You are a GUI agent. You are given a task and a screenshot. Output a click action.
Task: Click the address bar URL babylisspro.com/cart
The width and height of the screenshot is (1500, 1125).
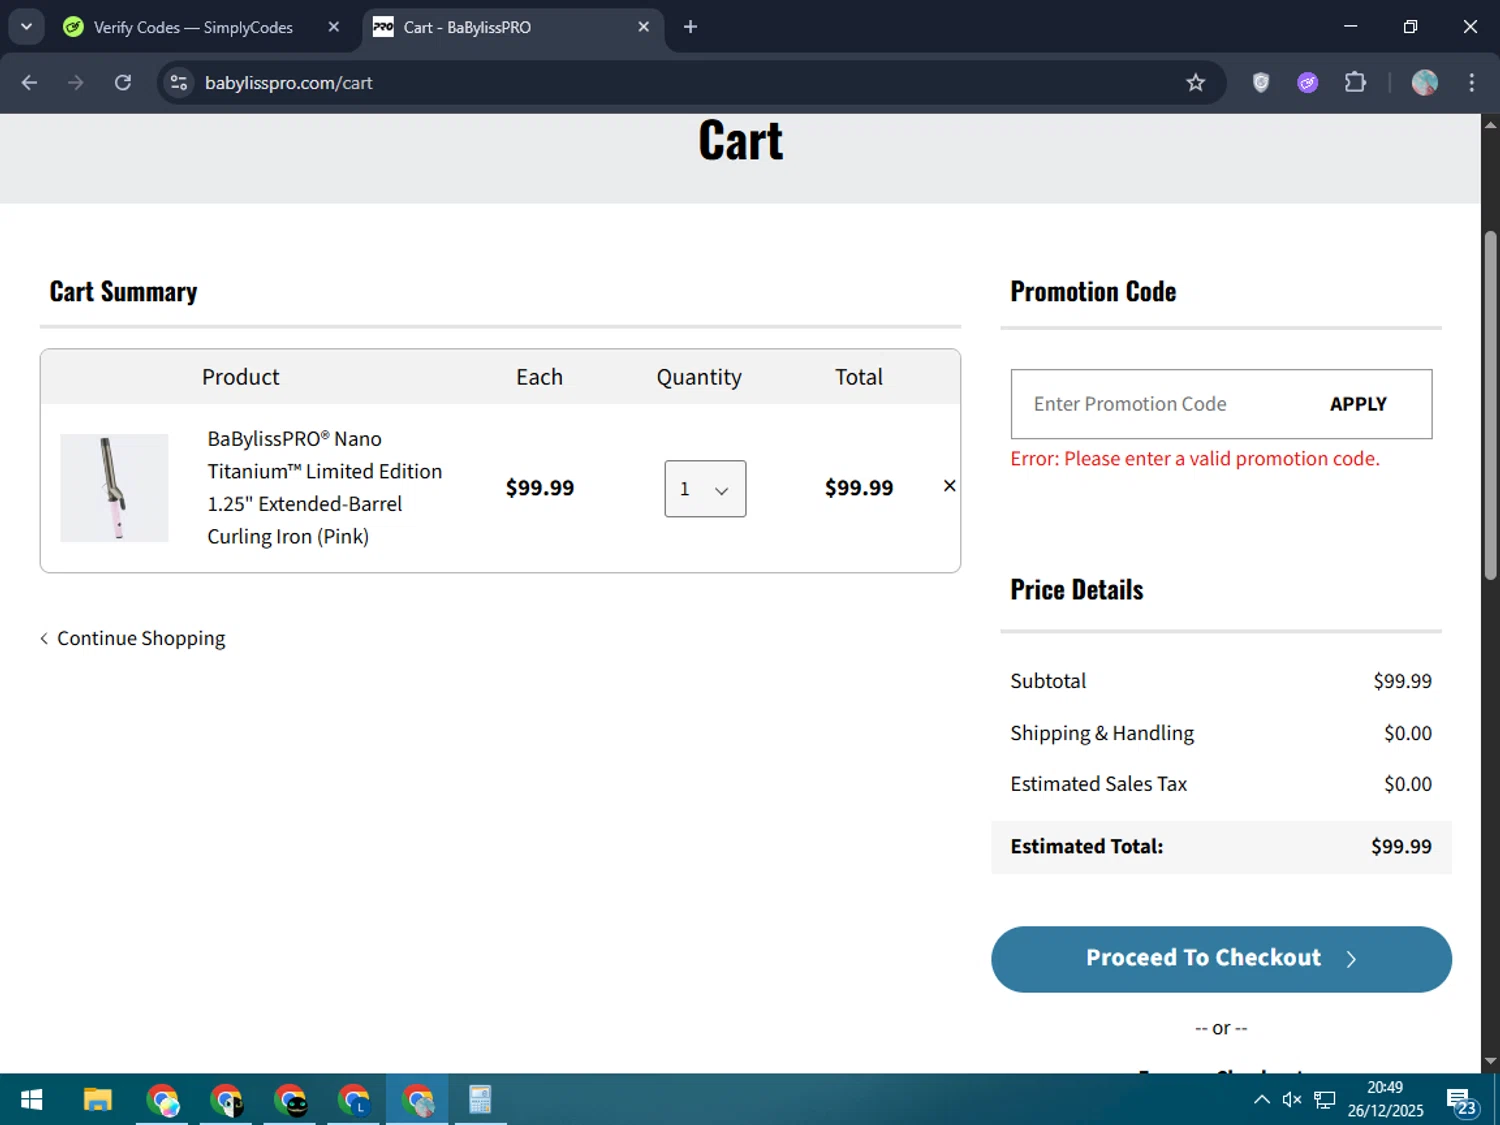point(288,83)
